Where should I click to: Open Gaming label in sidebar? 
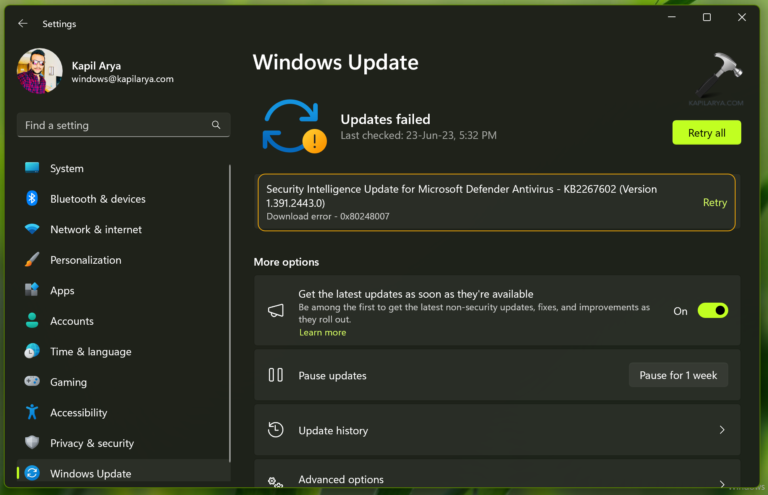(x=69, y=382)
